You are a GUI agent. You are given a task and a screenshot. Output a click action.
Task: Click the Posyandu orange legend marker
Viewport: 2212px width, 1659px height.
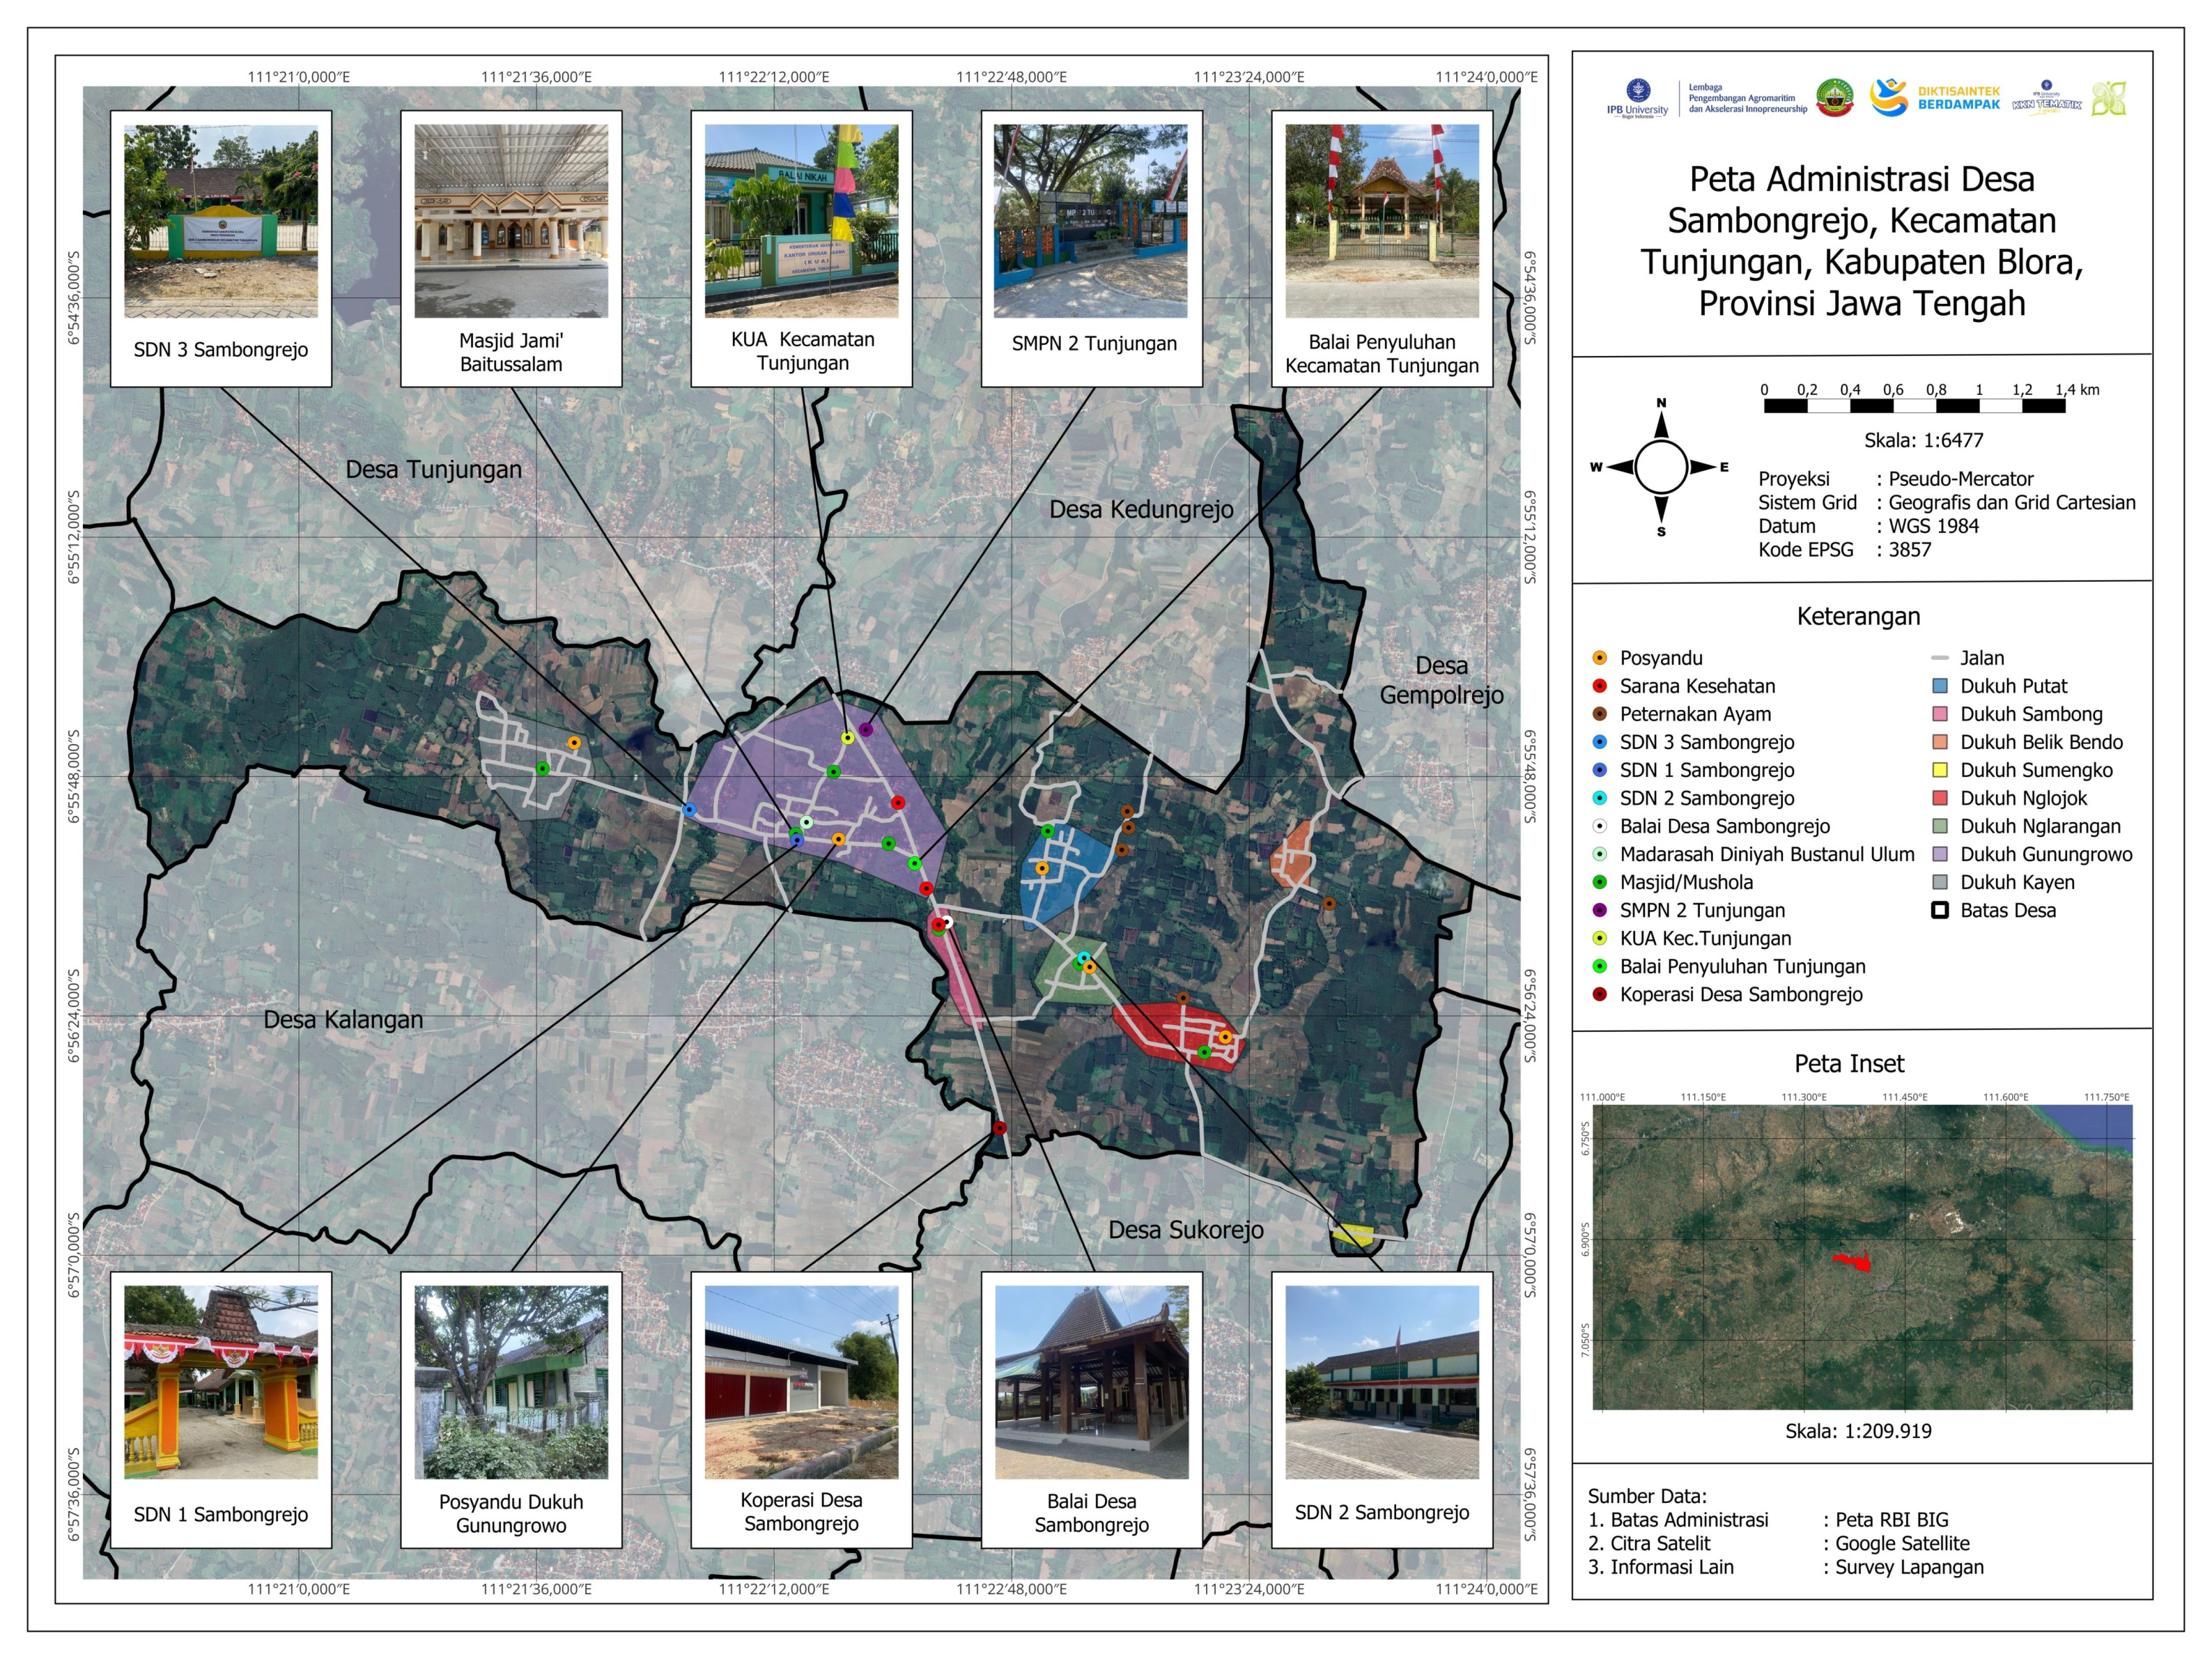(x=1599, y=658)
